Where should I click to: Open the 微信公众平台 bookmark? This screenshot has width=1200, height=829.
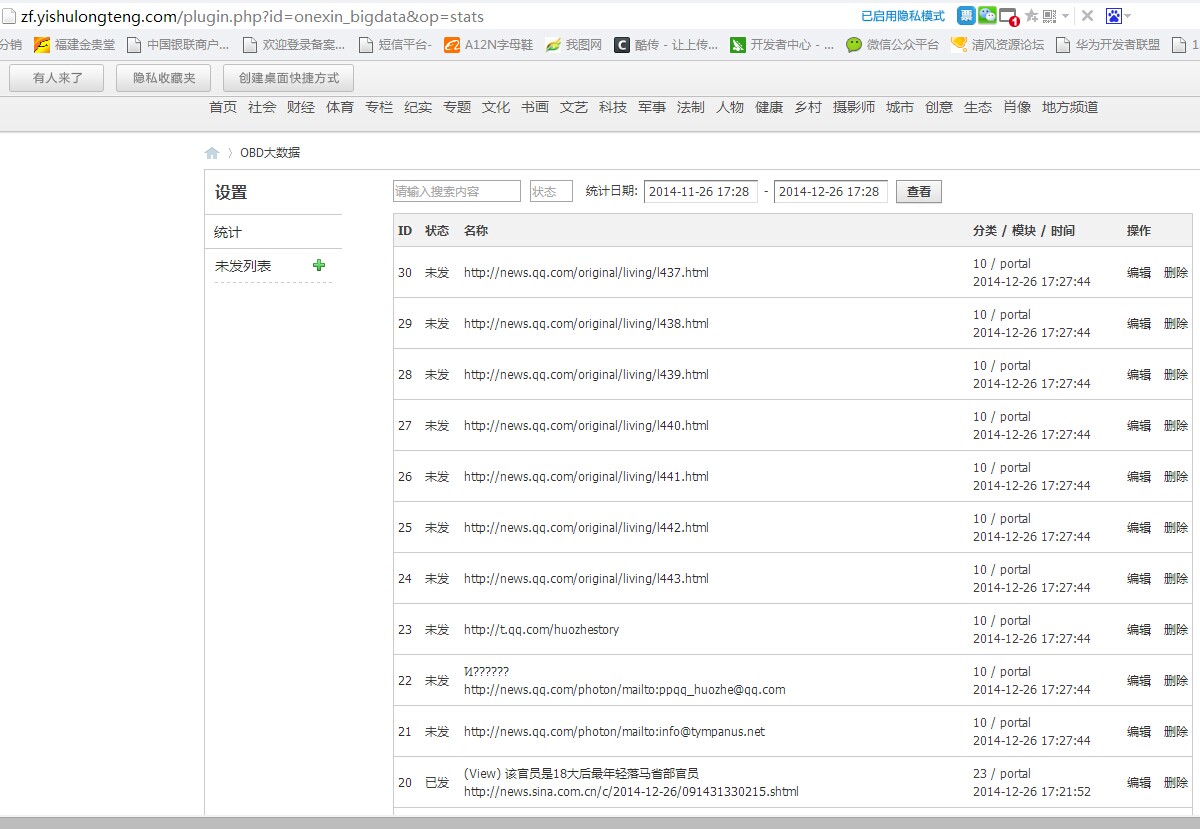point(892,44)
